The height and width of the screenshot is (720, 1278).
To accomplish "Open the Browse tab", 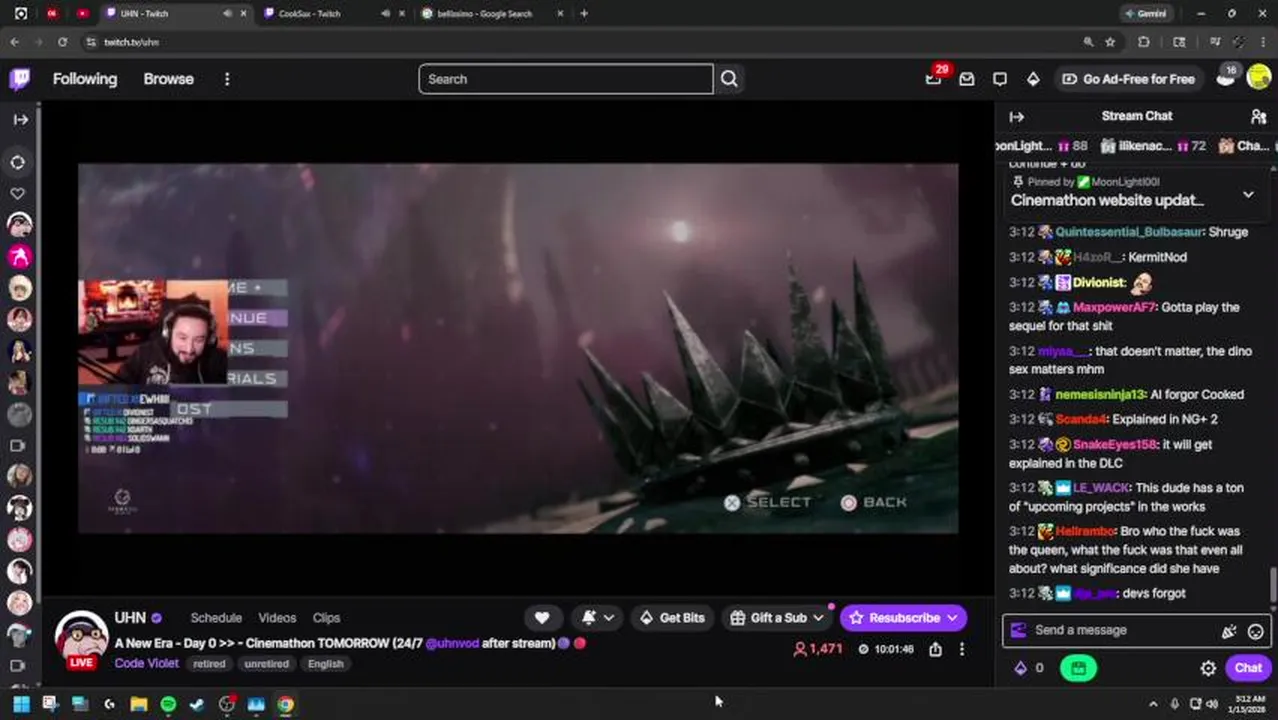I will [x=168, y=79].
